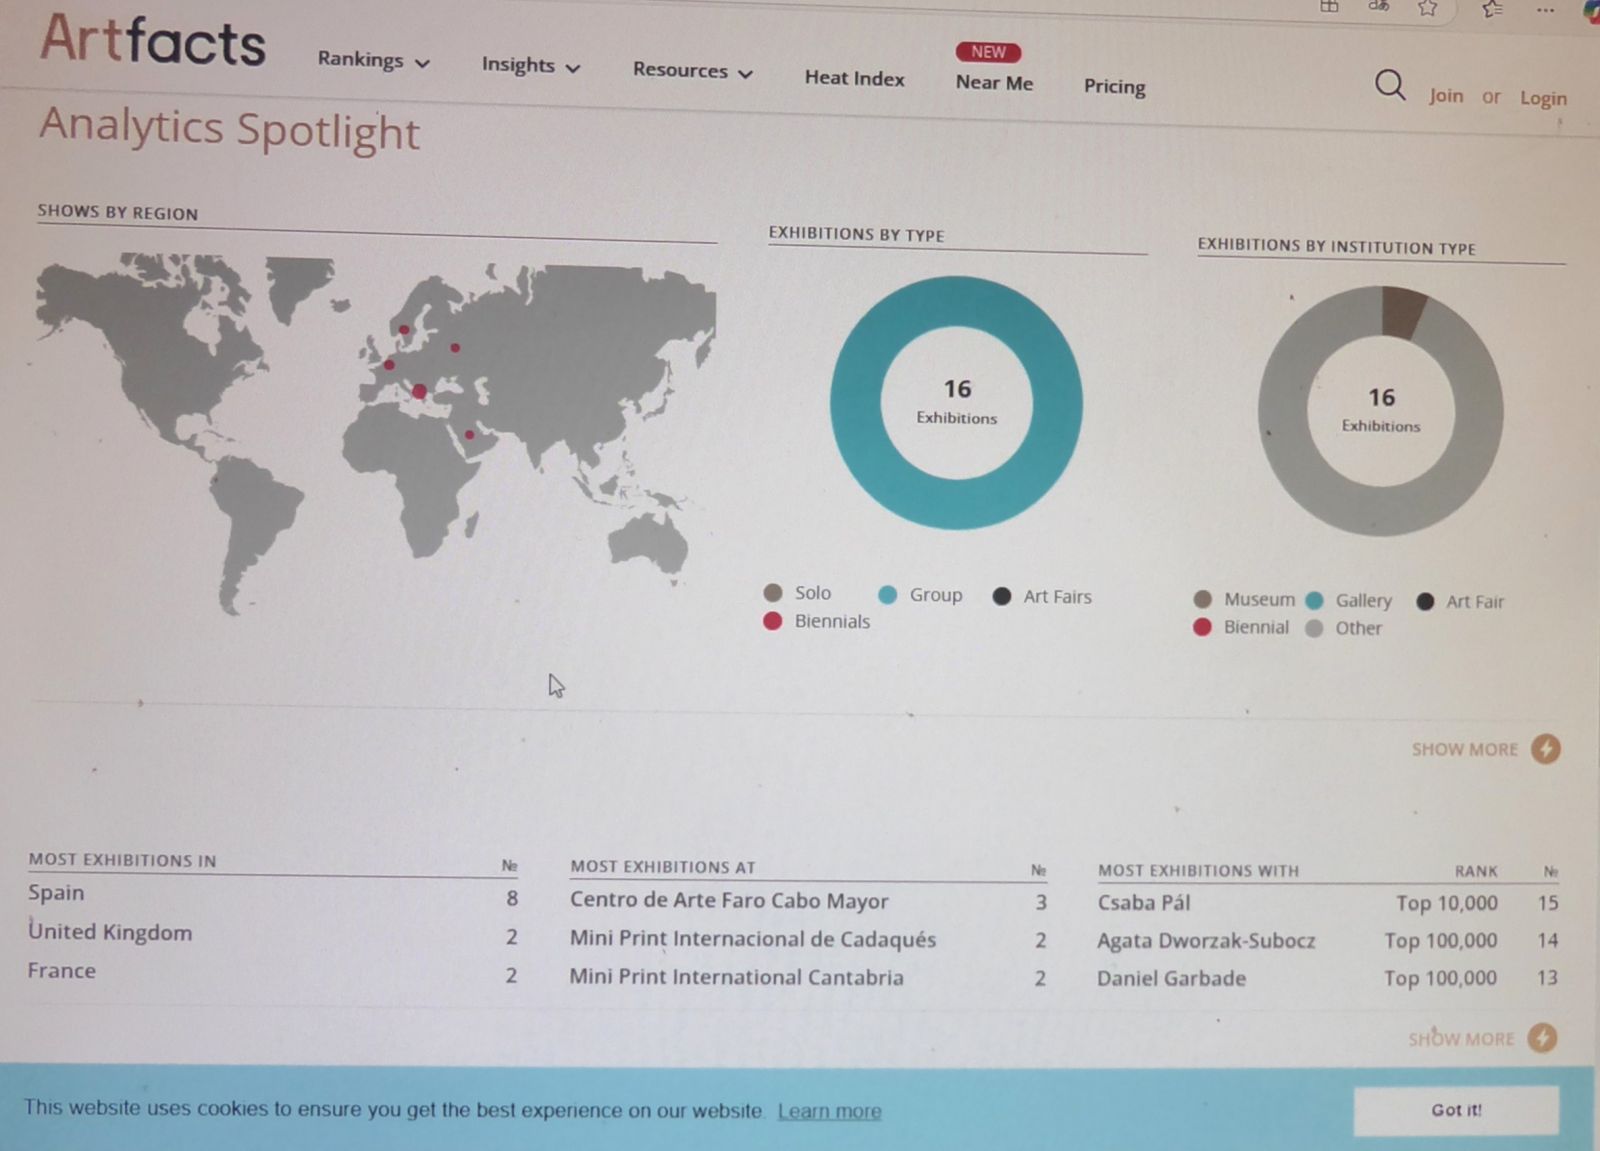Image resolution: width=1600 pixels, height=1151 pixels.
Task: Click Group legend dot
Action: pyautogui.click(x=887, y=594)
